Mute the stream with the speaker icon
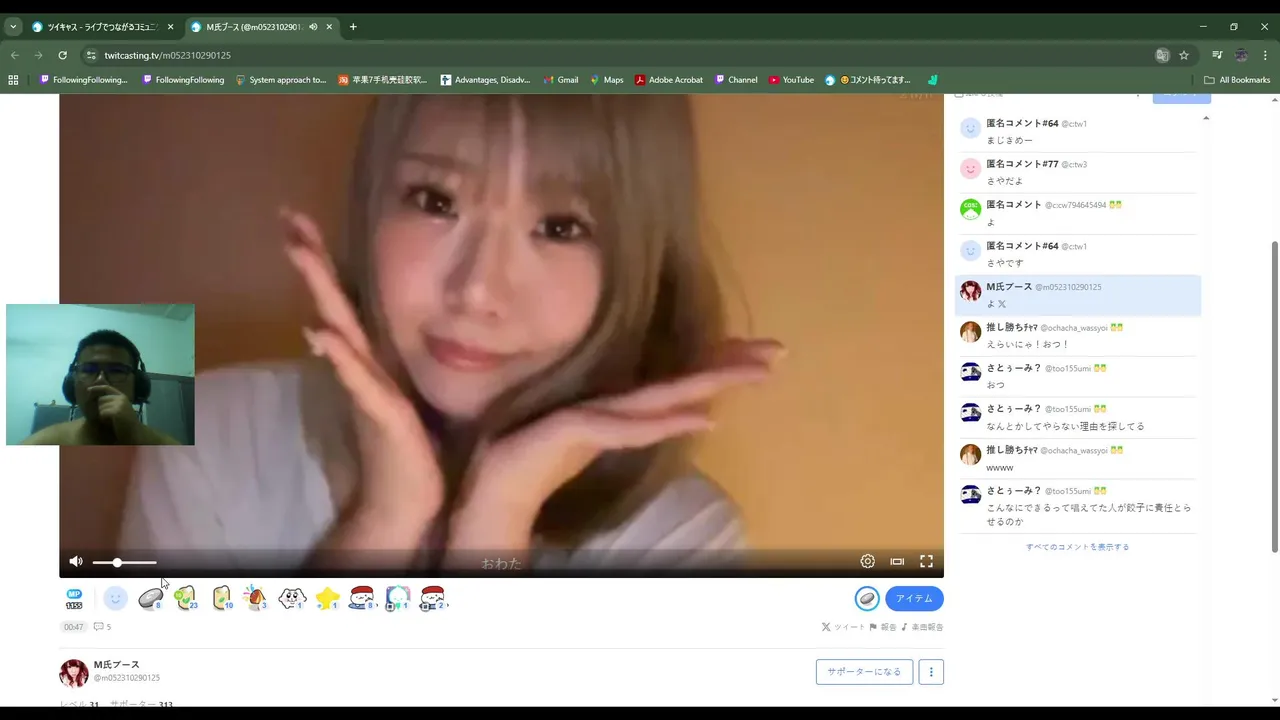Screen dimensions: 1280x720 coord(76,562)
